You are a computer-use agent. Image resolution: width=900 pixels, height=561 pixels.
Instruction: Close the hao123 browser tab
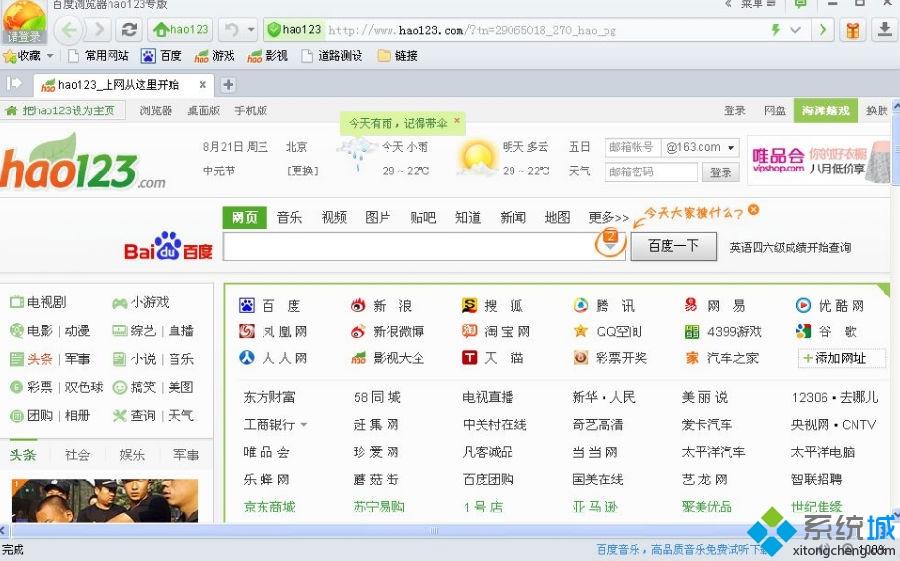[x=203, y=85]
